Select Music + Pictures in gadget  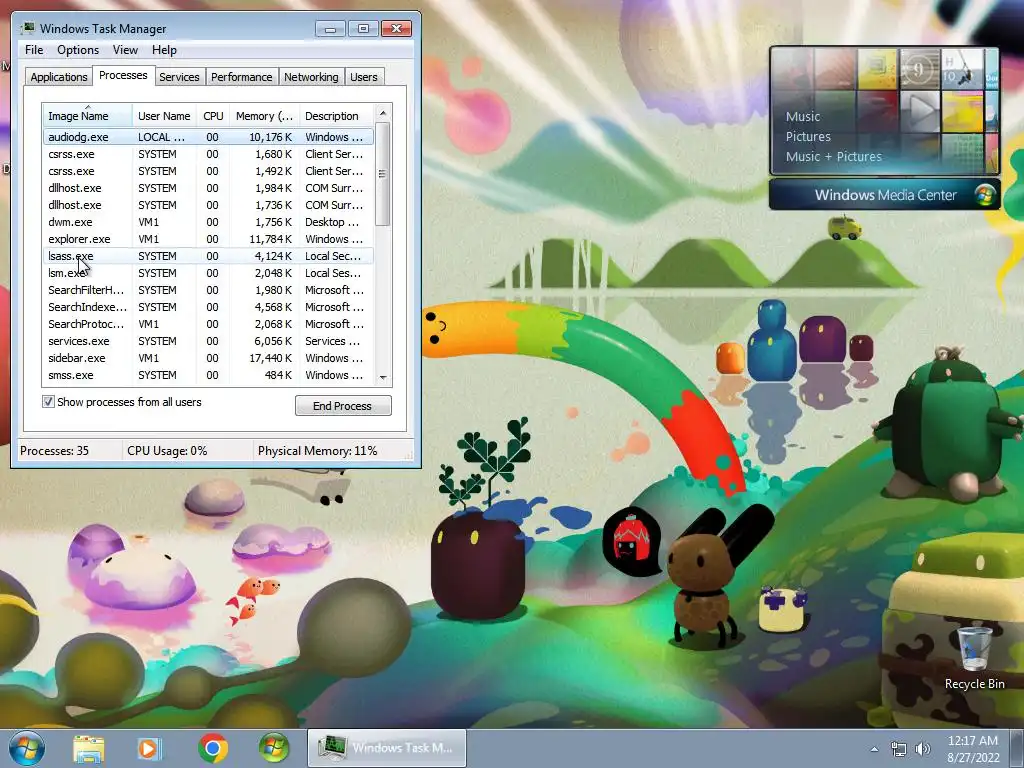tap(833, 157)
